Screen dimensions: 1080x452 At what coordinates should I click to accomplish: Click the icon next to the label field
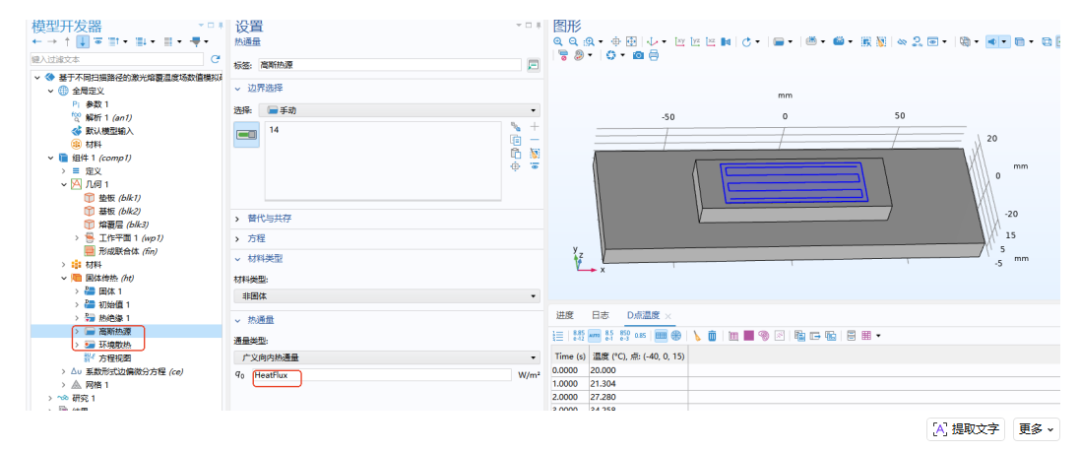(533, 65)
